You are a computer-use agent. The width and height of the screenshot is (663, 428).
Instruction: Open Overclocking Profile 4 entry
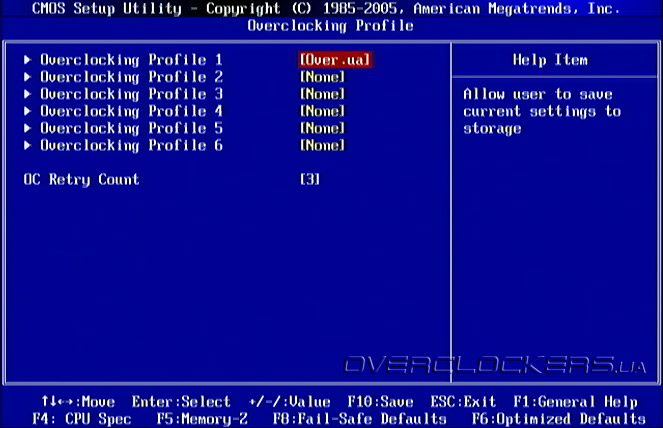coord(132,112)
